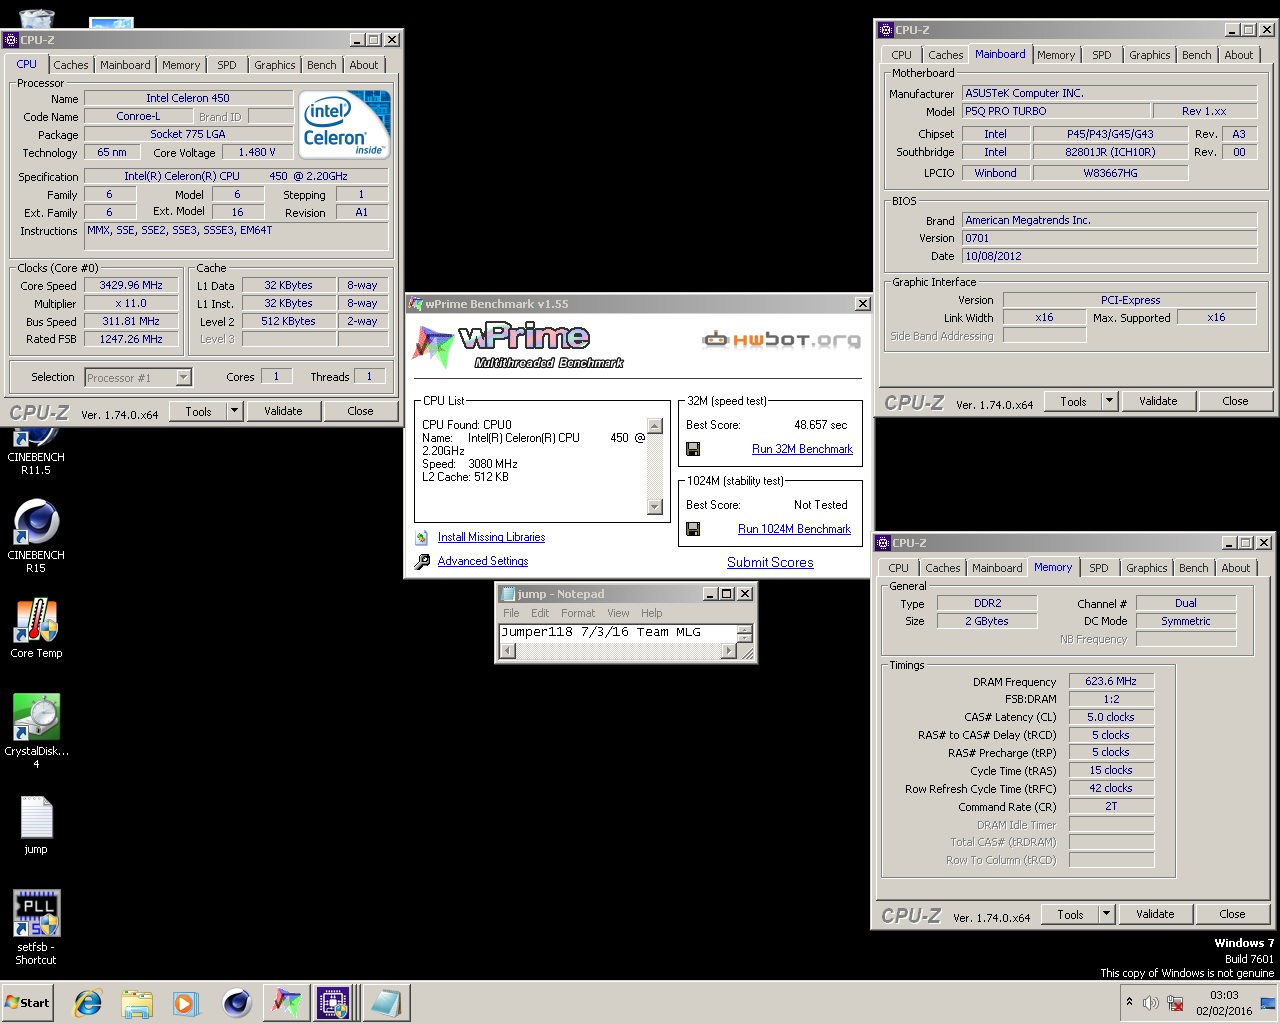Open Caches tab in left CPU-Z window
1280x1024 pixels.
[x=70, y=65]
